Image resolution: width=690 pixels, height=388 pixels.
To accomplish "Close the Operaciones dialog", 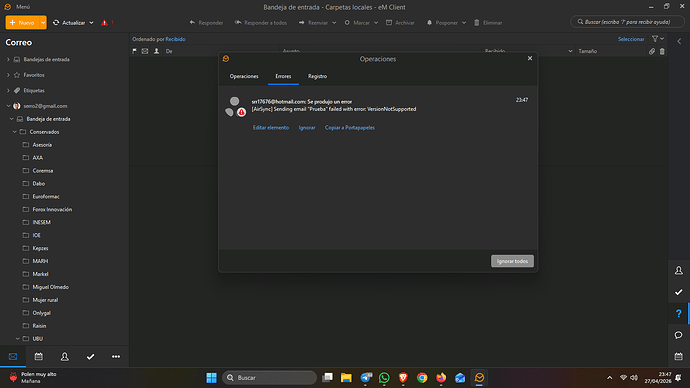I will point(530,58).
